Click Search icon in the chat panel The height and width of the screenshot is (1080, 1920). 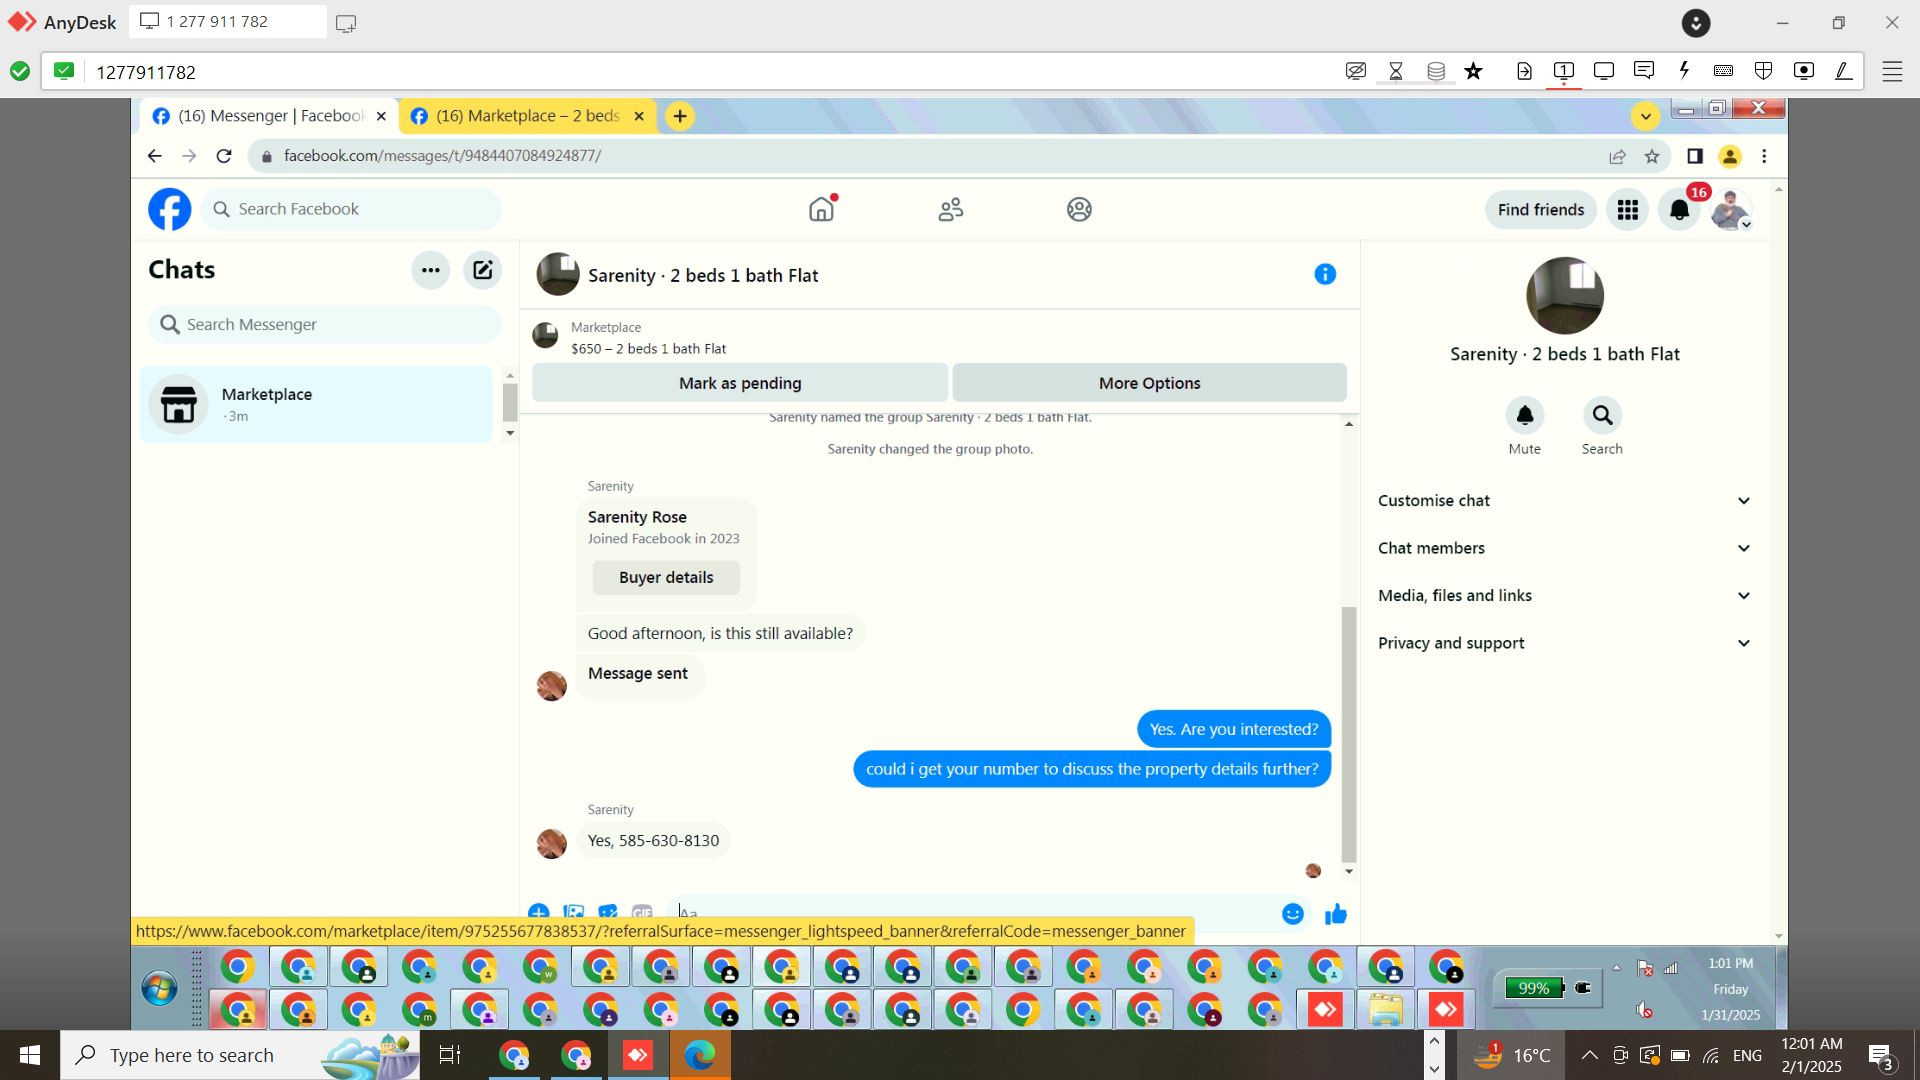click(1601, 416)
